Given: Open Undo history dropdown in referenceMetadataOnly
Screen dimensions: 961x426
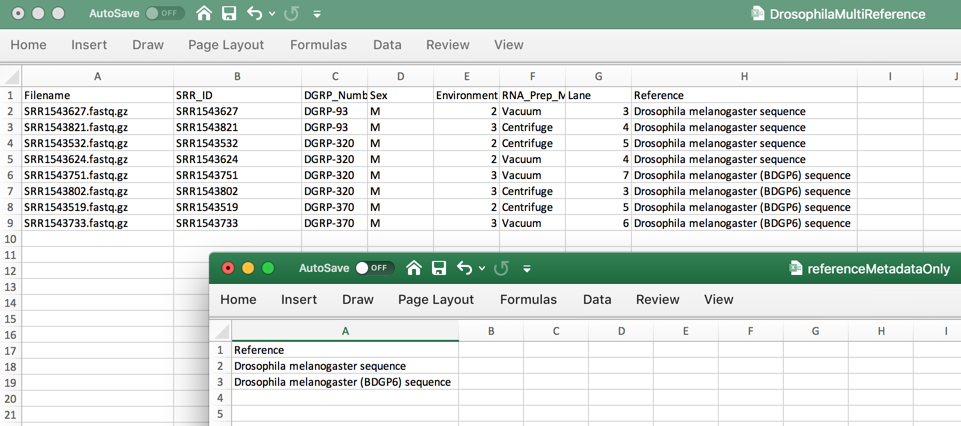Looking at the screenshot, I should point(482,269).
